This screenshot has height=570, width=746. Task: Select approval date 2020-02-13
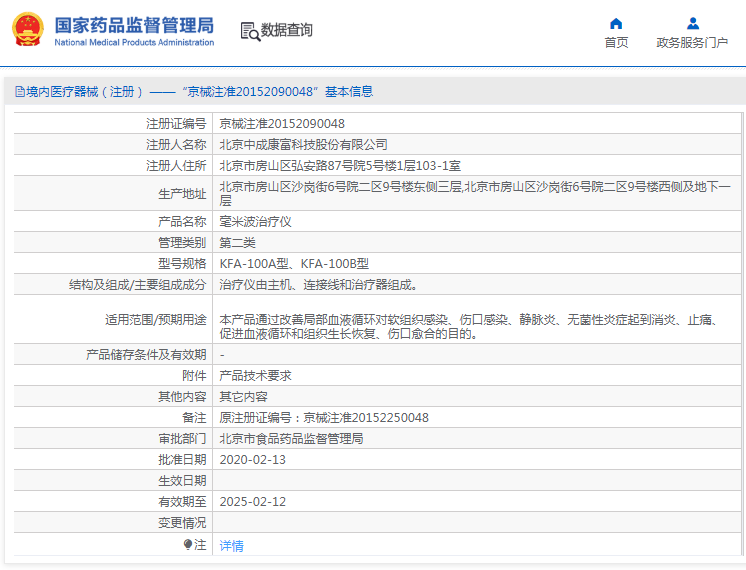point(253,460)
